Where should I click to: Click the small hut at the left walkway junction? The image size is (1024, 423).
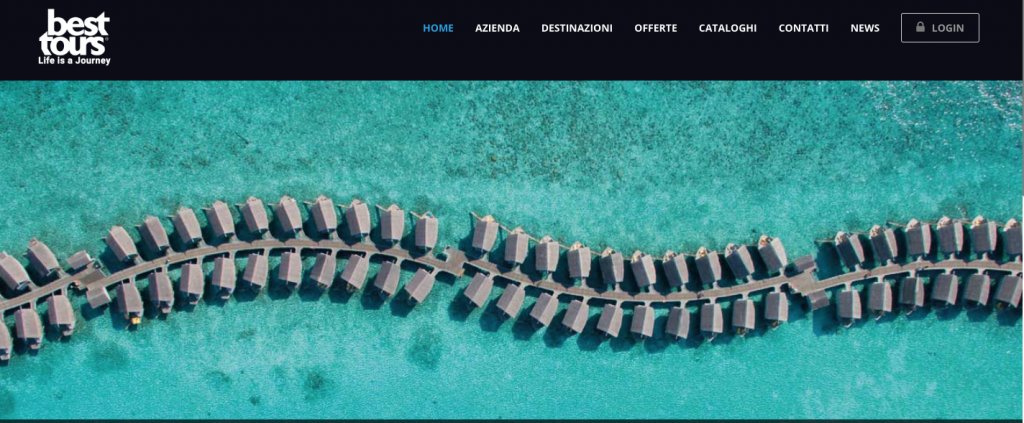click(x=80, y=260)
